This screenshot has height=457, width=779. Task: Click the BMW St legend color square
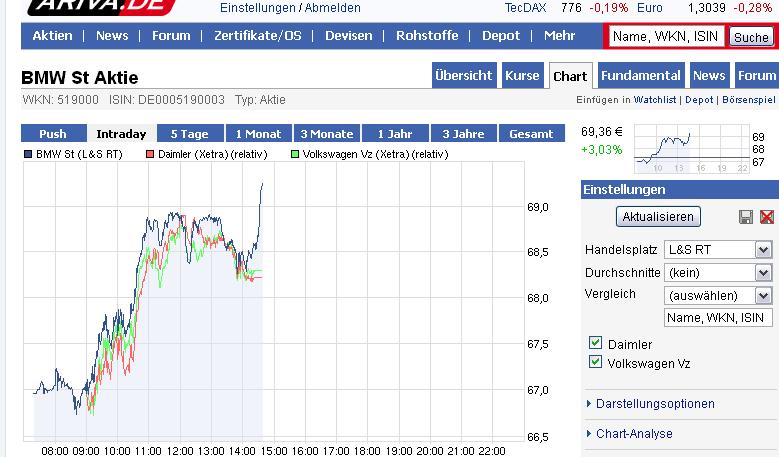28,154
